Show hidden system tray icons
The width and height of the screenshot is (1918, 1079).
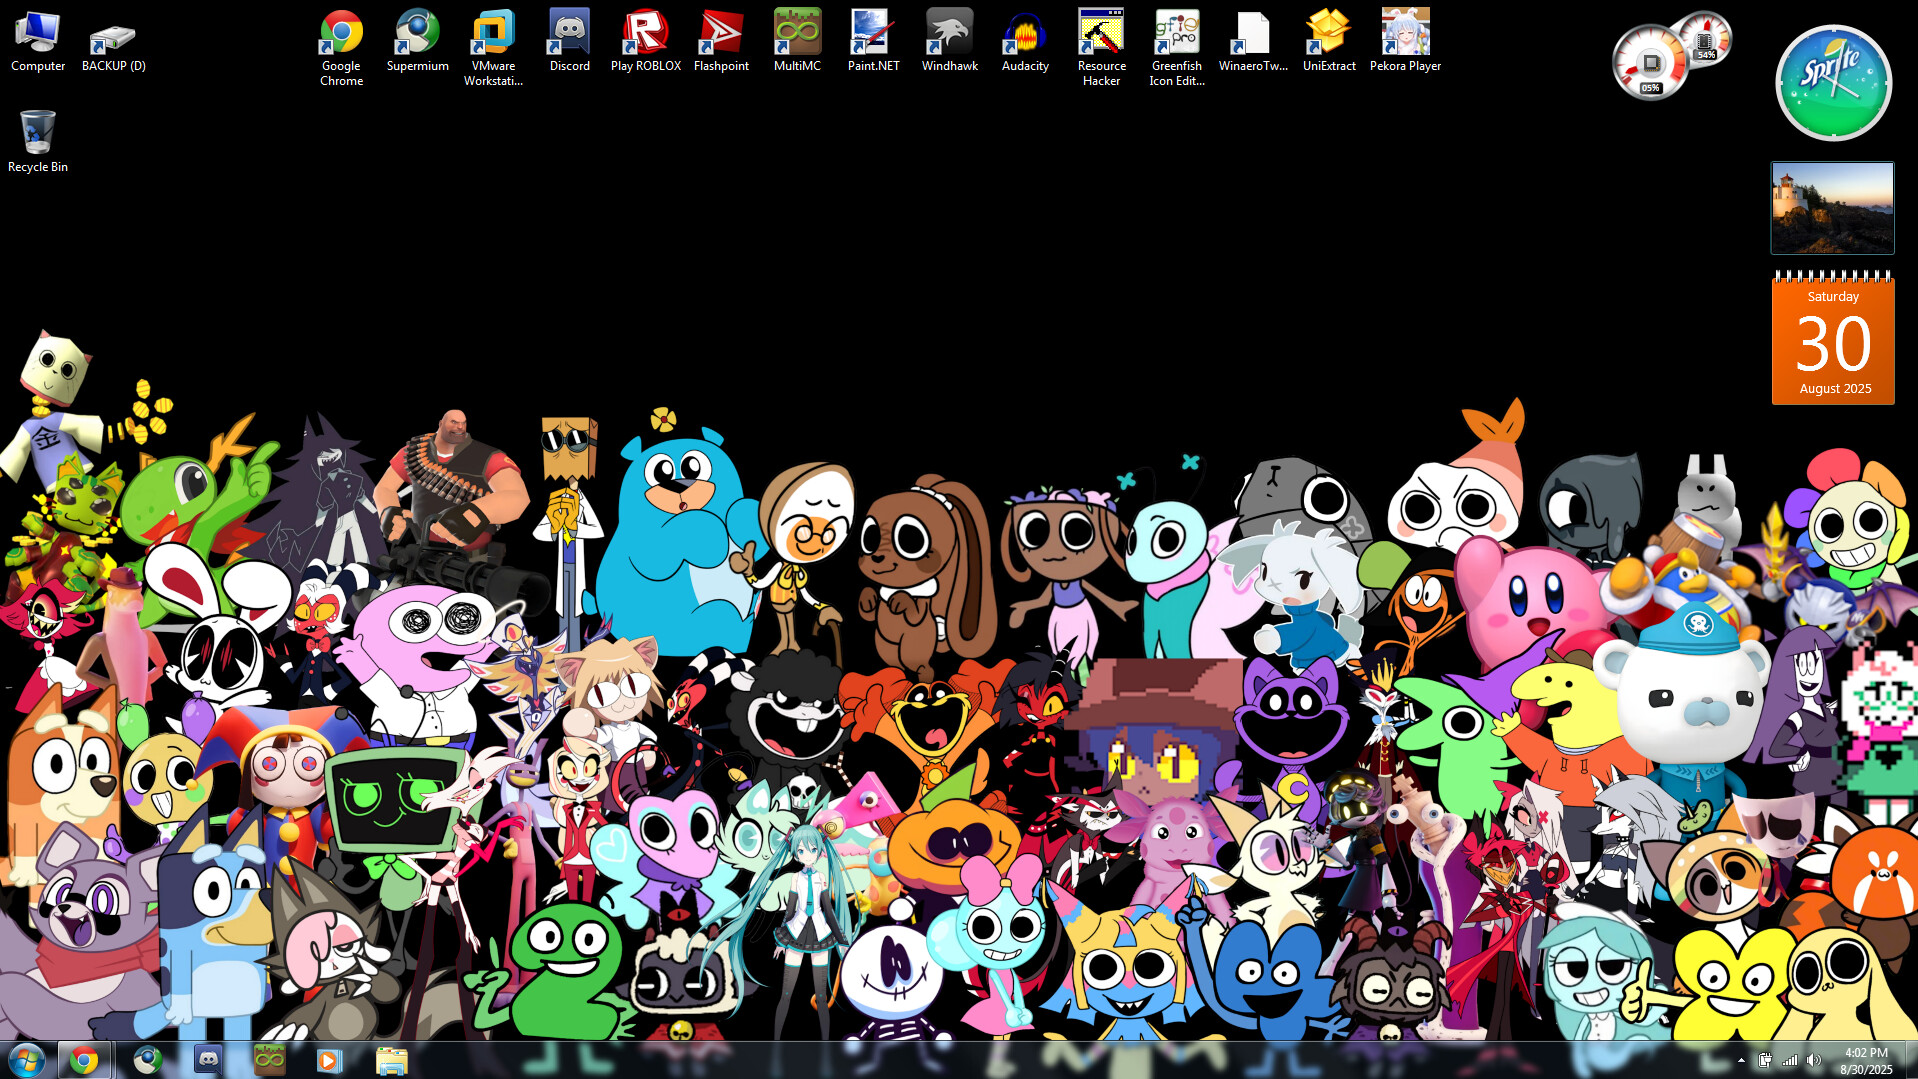pyautogui.click(x=1741, y=1060)
